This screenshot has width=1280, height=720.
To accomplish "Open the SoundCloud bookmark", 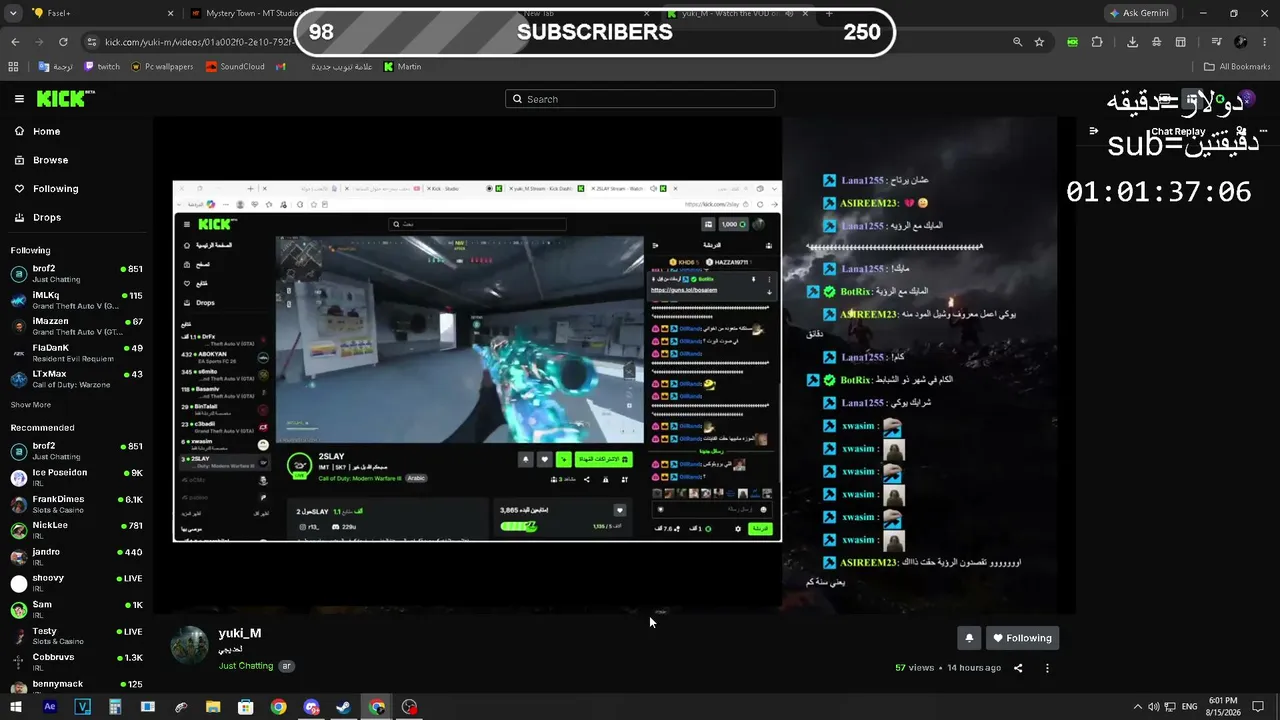I will pyautogui.click(x=235, y=67).
